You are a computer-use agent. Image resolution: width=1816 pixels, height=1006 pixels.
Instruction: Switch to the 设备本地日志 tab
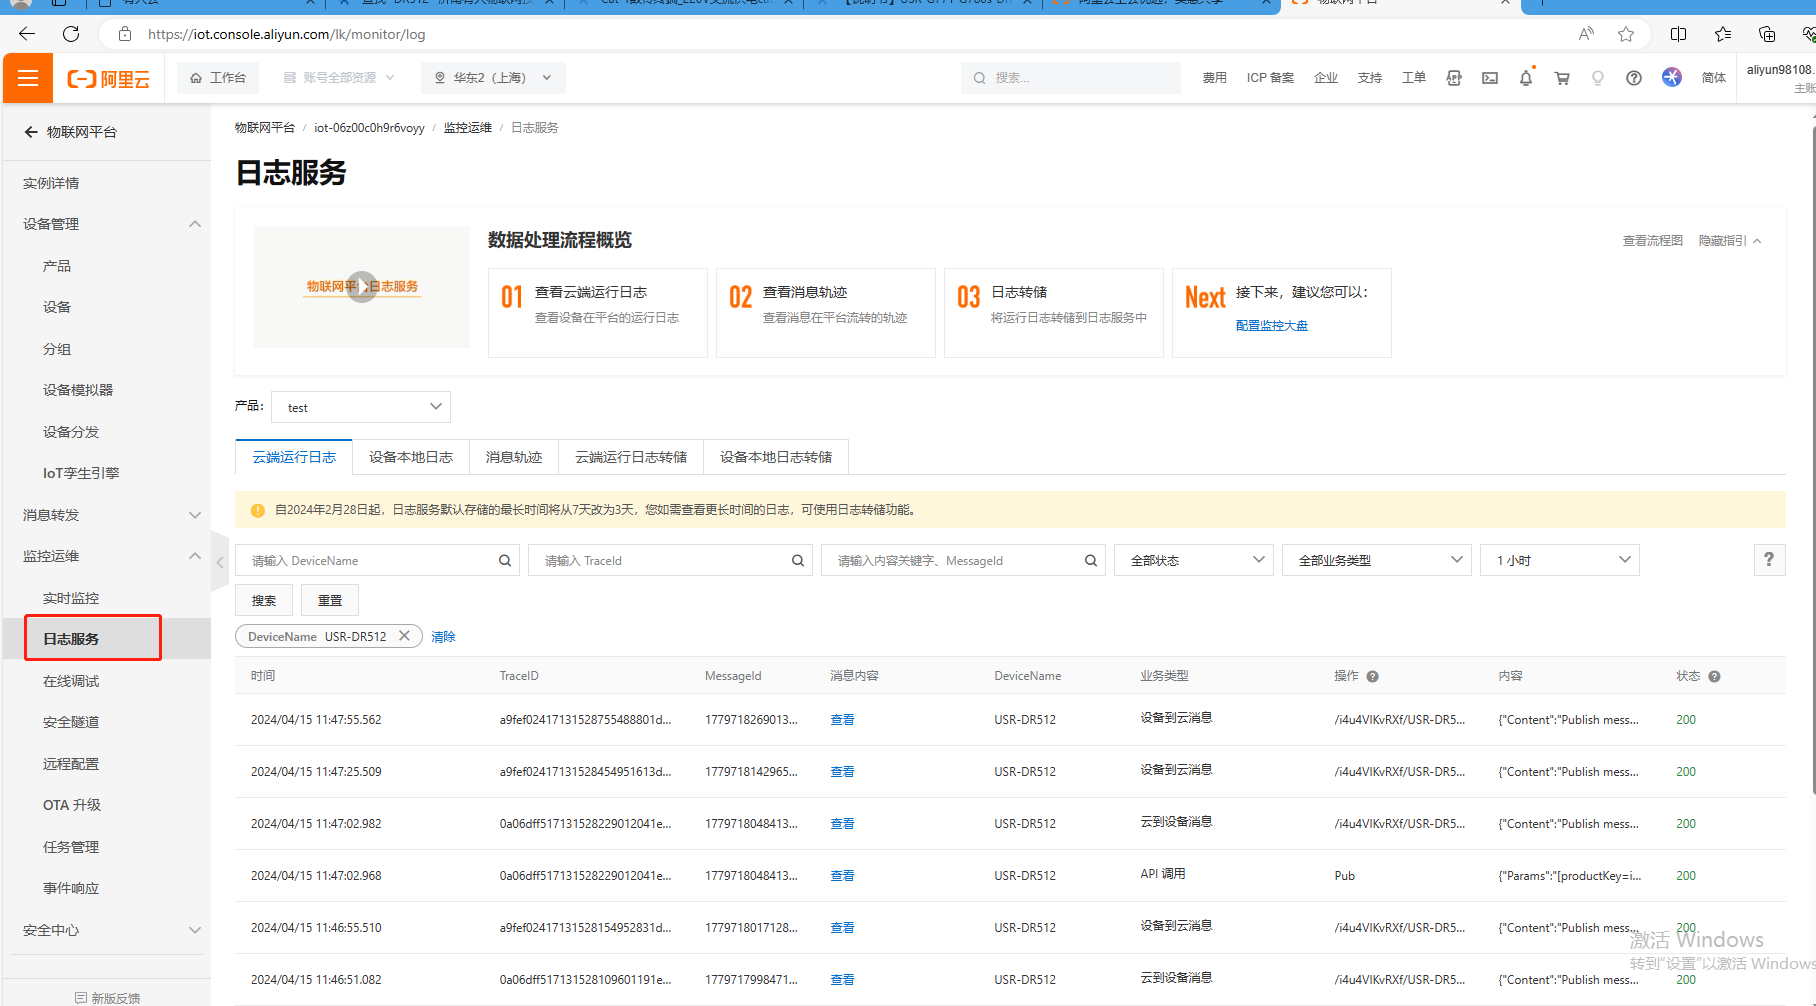tap(410, 457)
